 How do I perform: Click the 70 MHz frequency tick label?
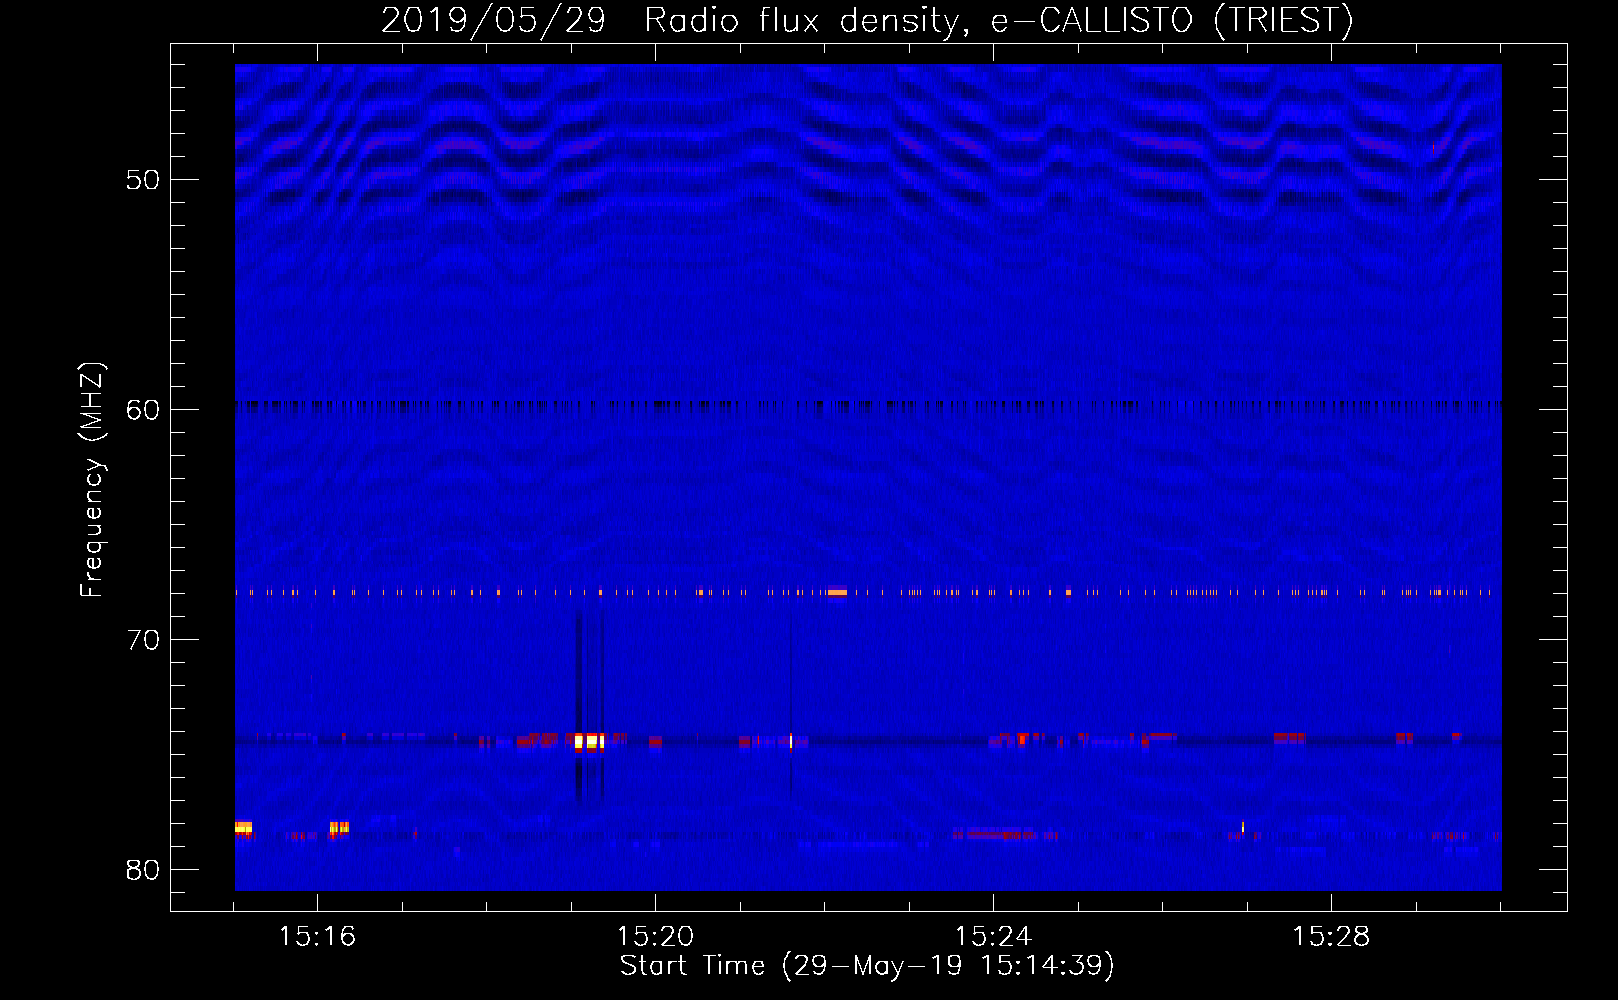click(x=143, y=640)
